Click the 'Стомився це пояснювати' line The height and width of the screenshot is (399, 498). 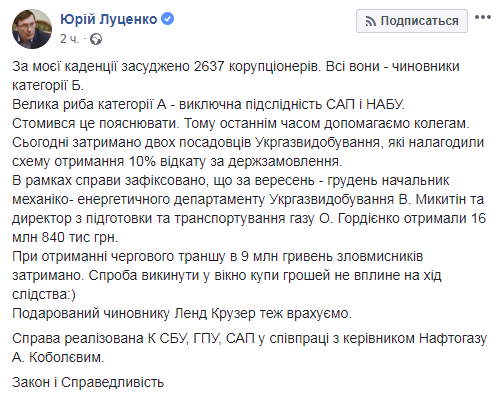tap(241, 123)
